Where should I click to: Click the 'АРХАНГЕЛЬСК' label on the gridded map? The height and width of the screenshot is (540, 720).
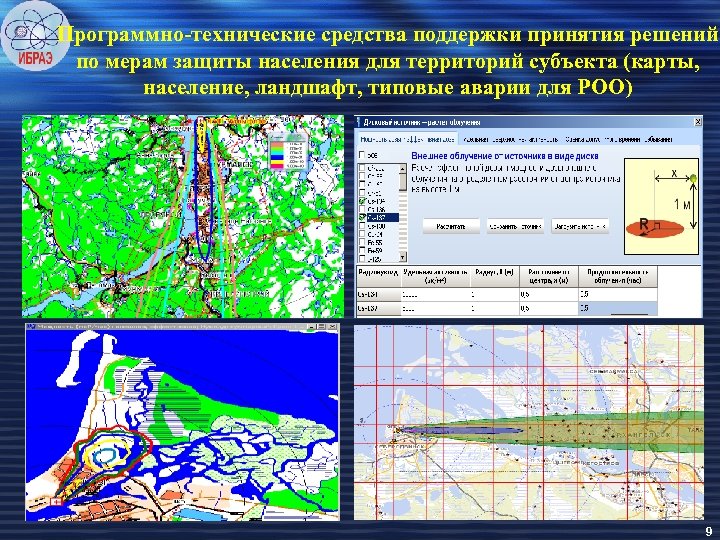click(640, 434)
